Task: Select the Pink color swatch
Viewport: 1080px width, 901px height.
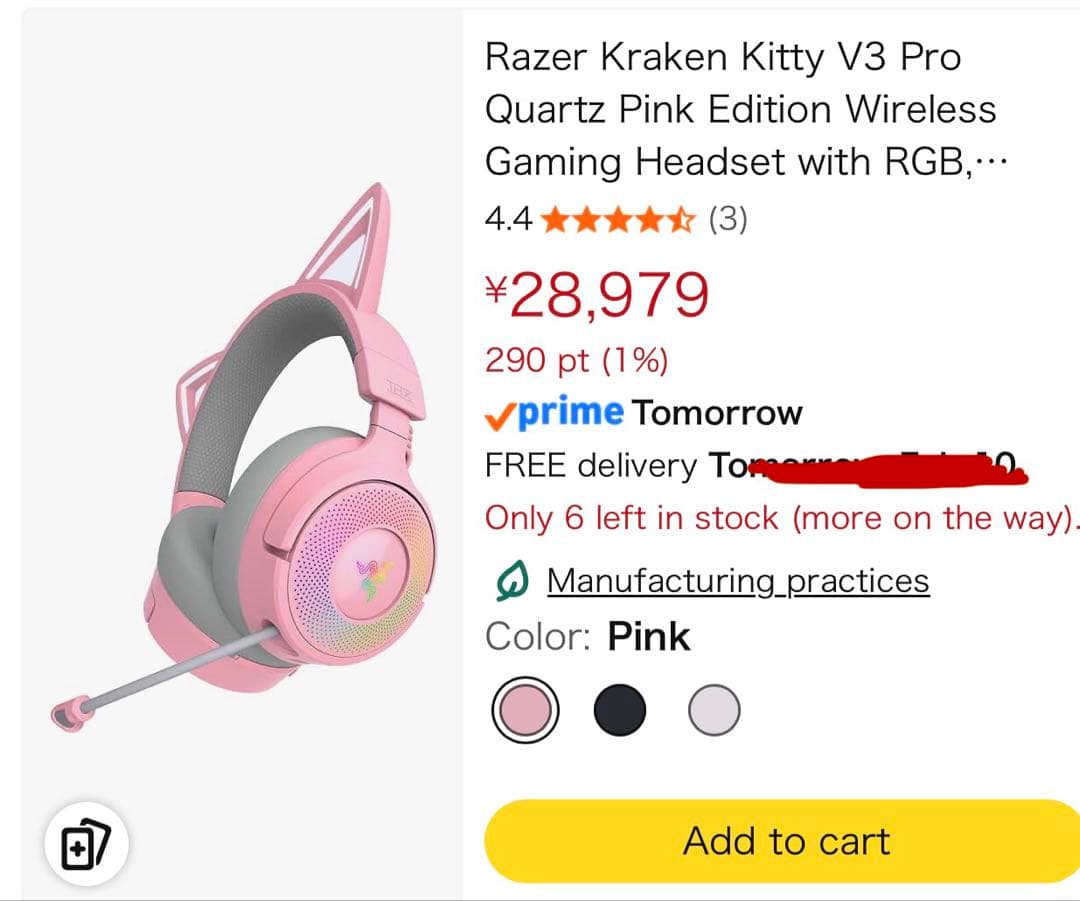Action: click(x=527, y=709)
